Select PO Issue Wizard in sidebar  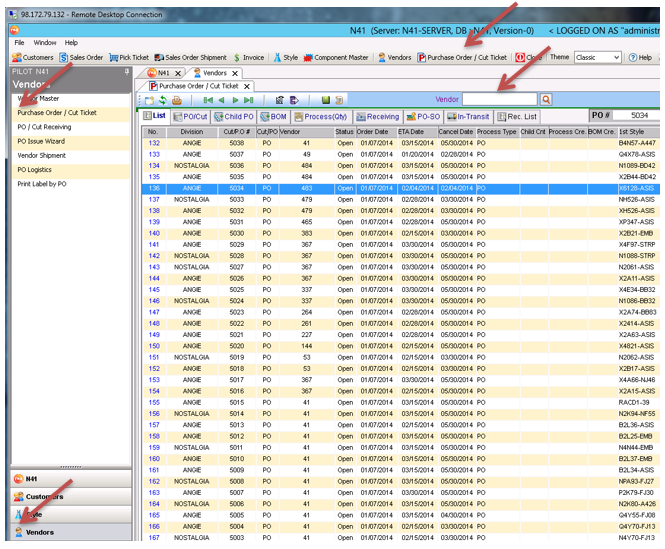41,142
